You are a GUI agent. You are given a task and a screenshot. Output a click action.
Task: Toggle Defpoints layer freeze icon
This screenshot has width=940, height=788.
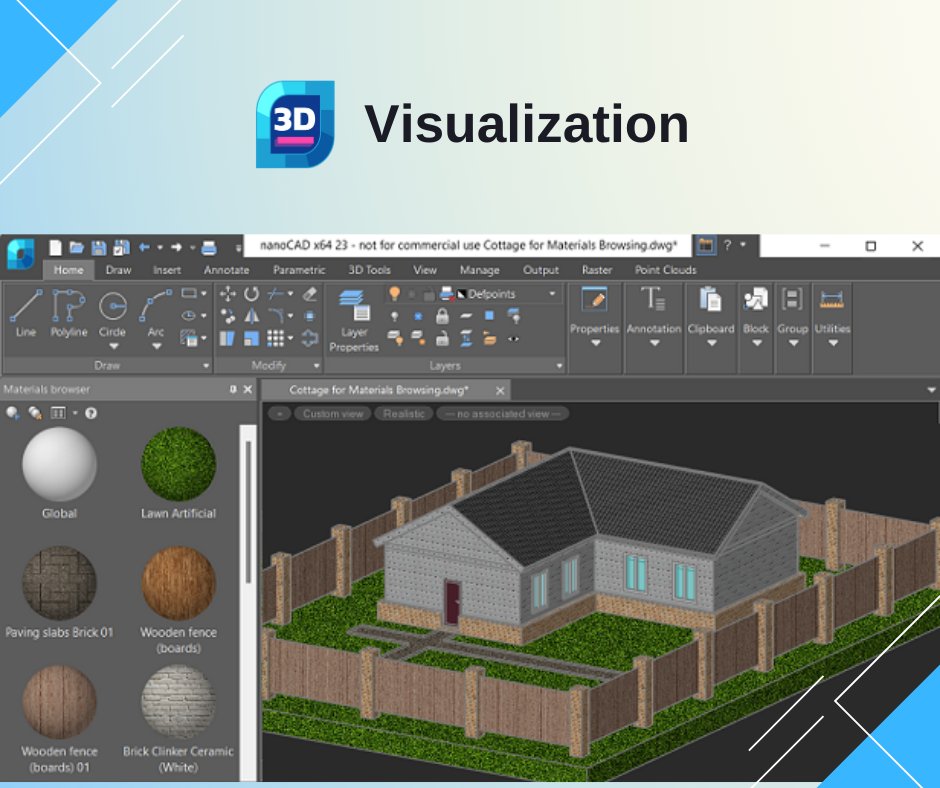click(x=412, y=294)
